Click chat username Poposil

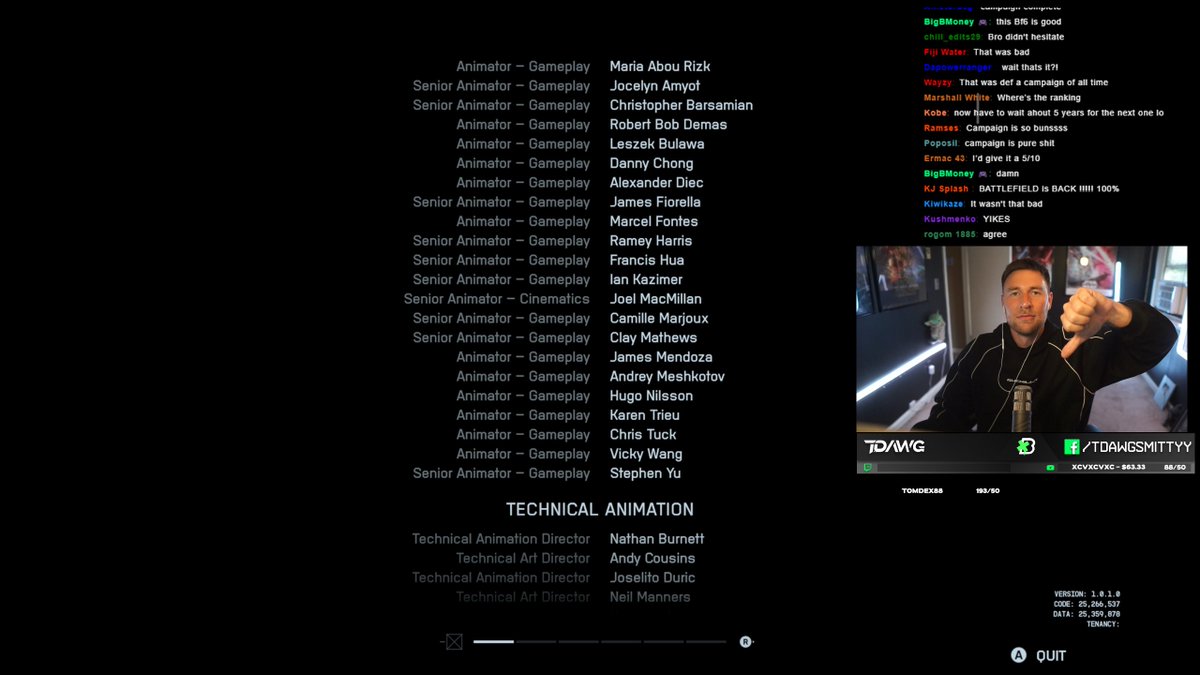(x=940, y=143)
